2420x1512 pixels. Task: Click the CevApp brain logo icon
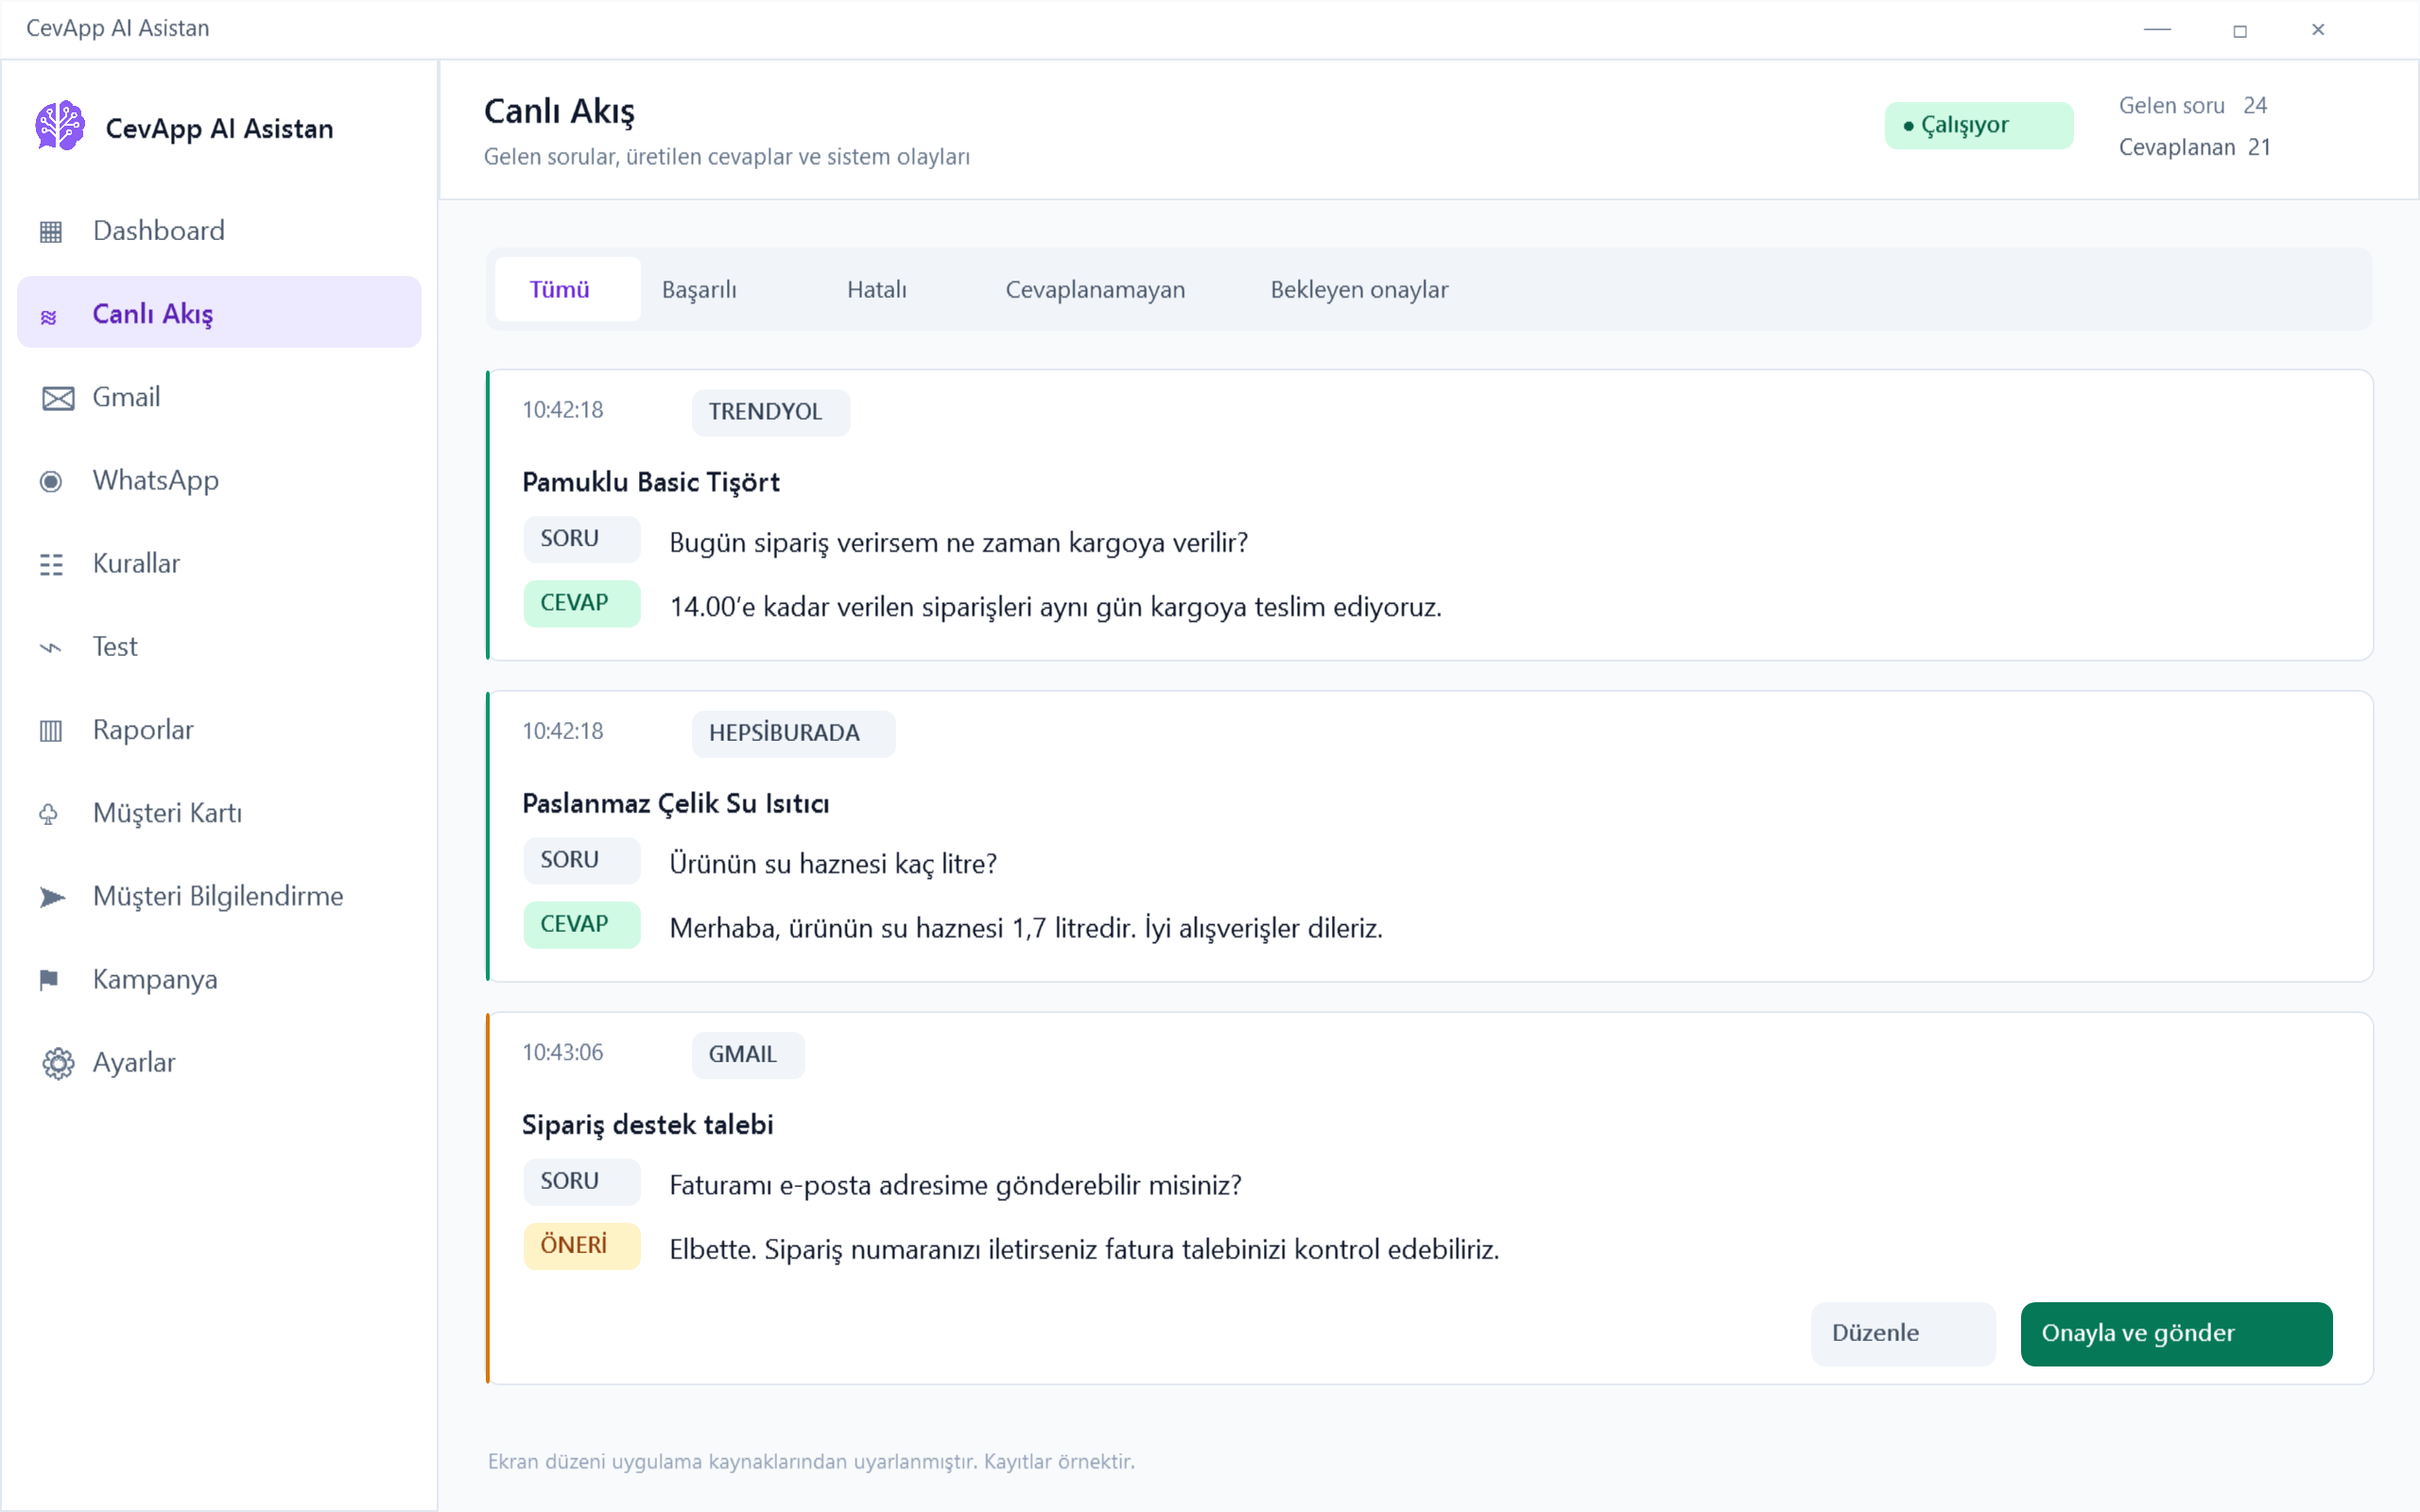pos(60,126)
